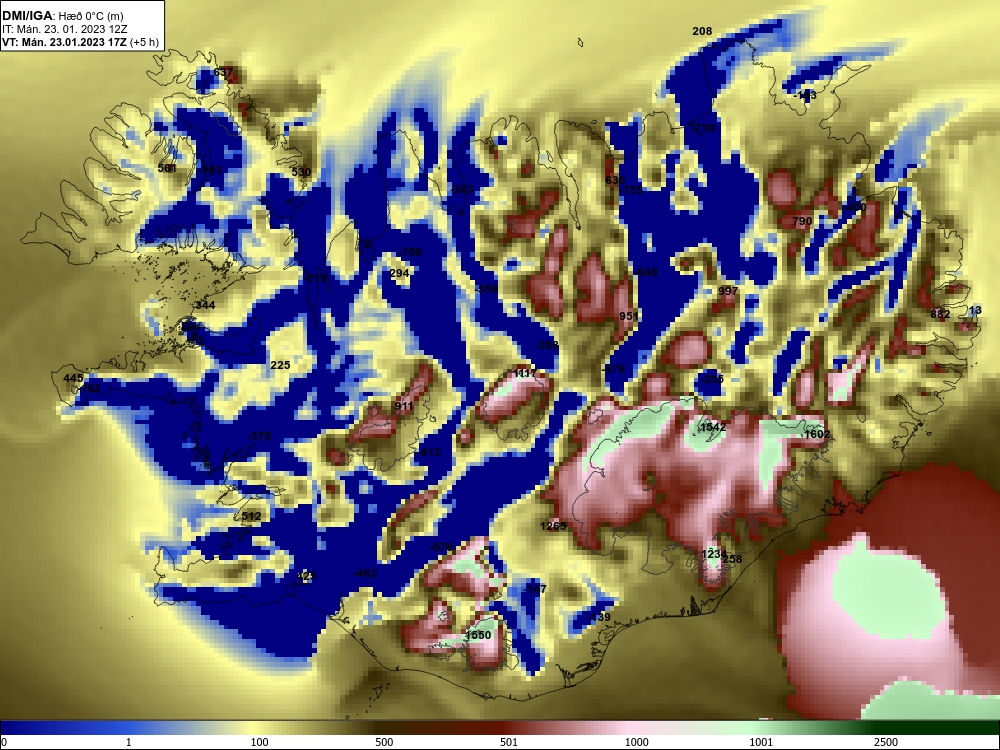Screen dimensions: 1000x750
Task: Click the 1117 height label
Action: click(525, 373)
